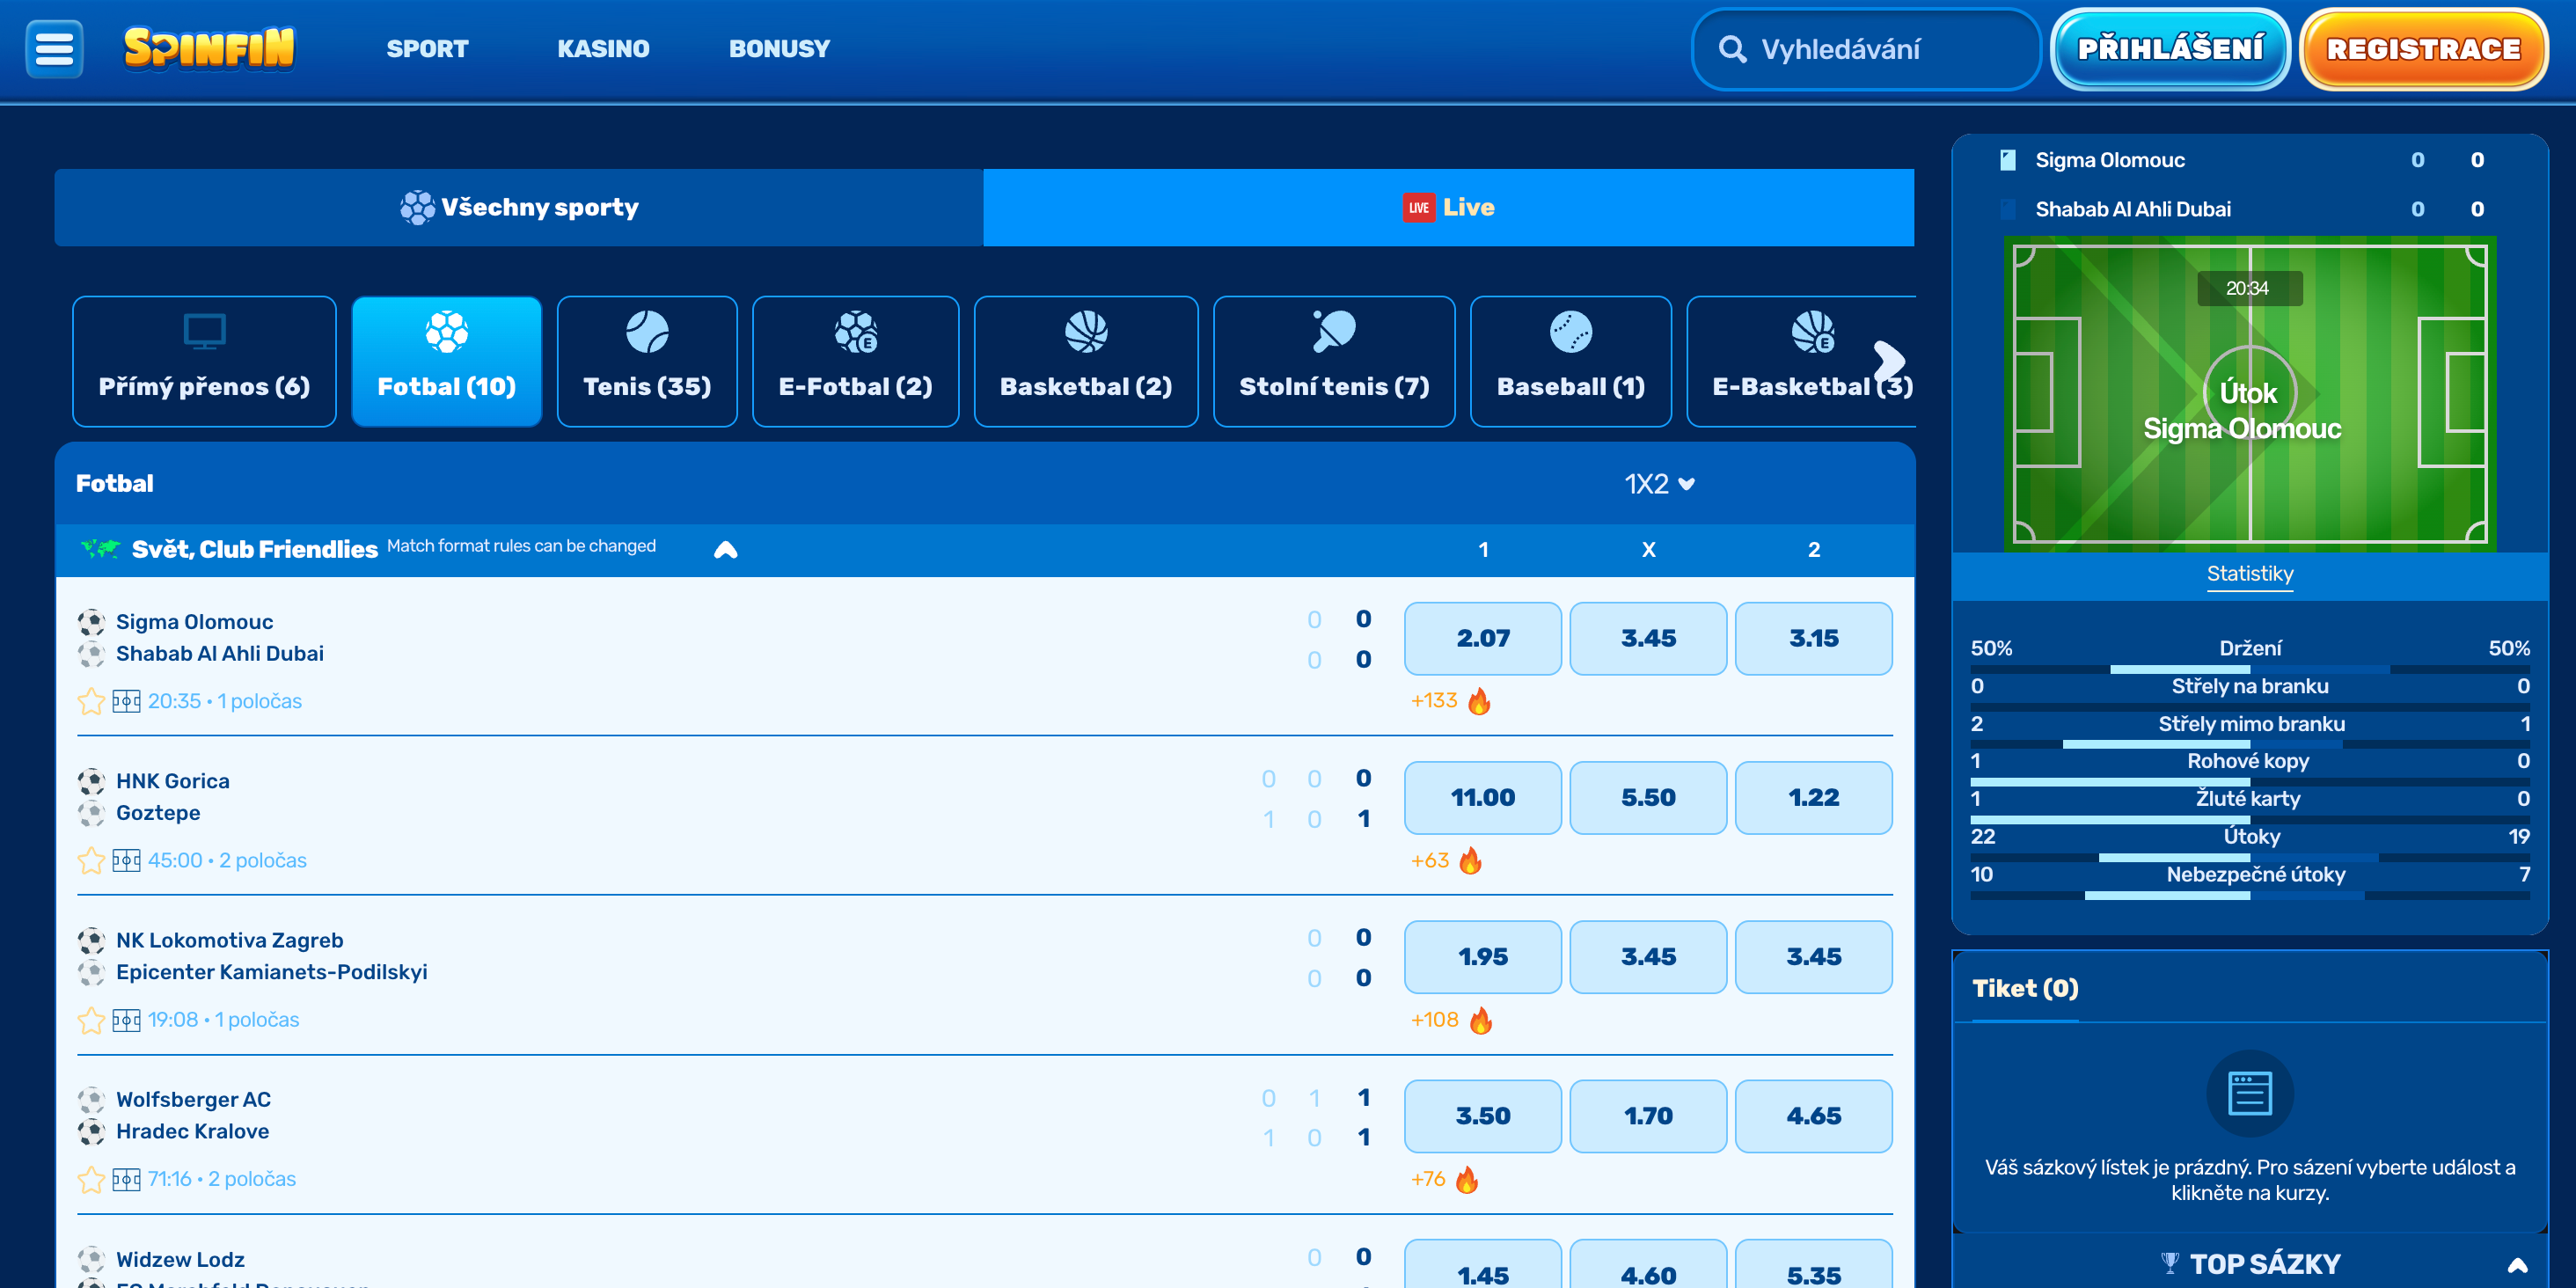Open the Sigma Olomouc match page

click(x=194, y=622)
